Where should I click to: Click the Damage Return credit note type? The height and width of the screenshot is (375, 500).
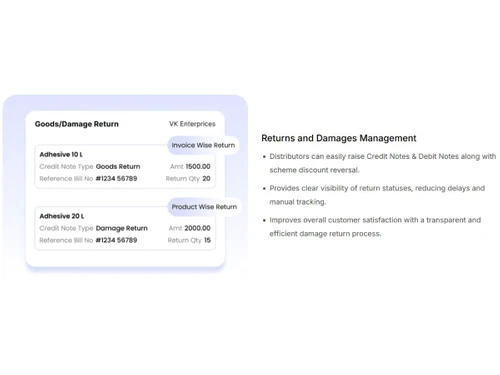coord(122,228)
